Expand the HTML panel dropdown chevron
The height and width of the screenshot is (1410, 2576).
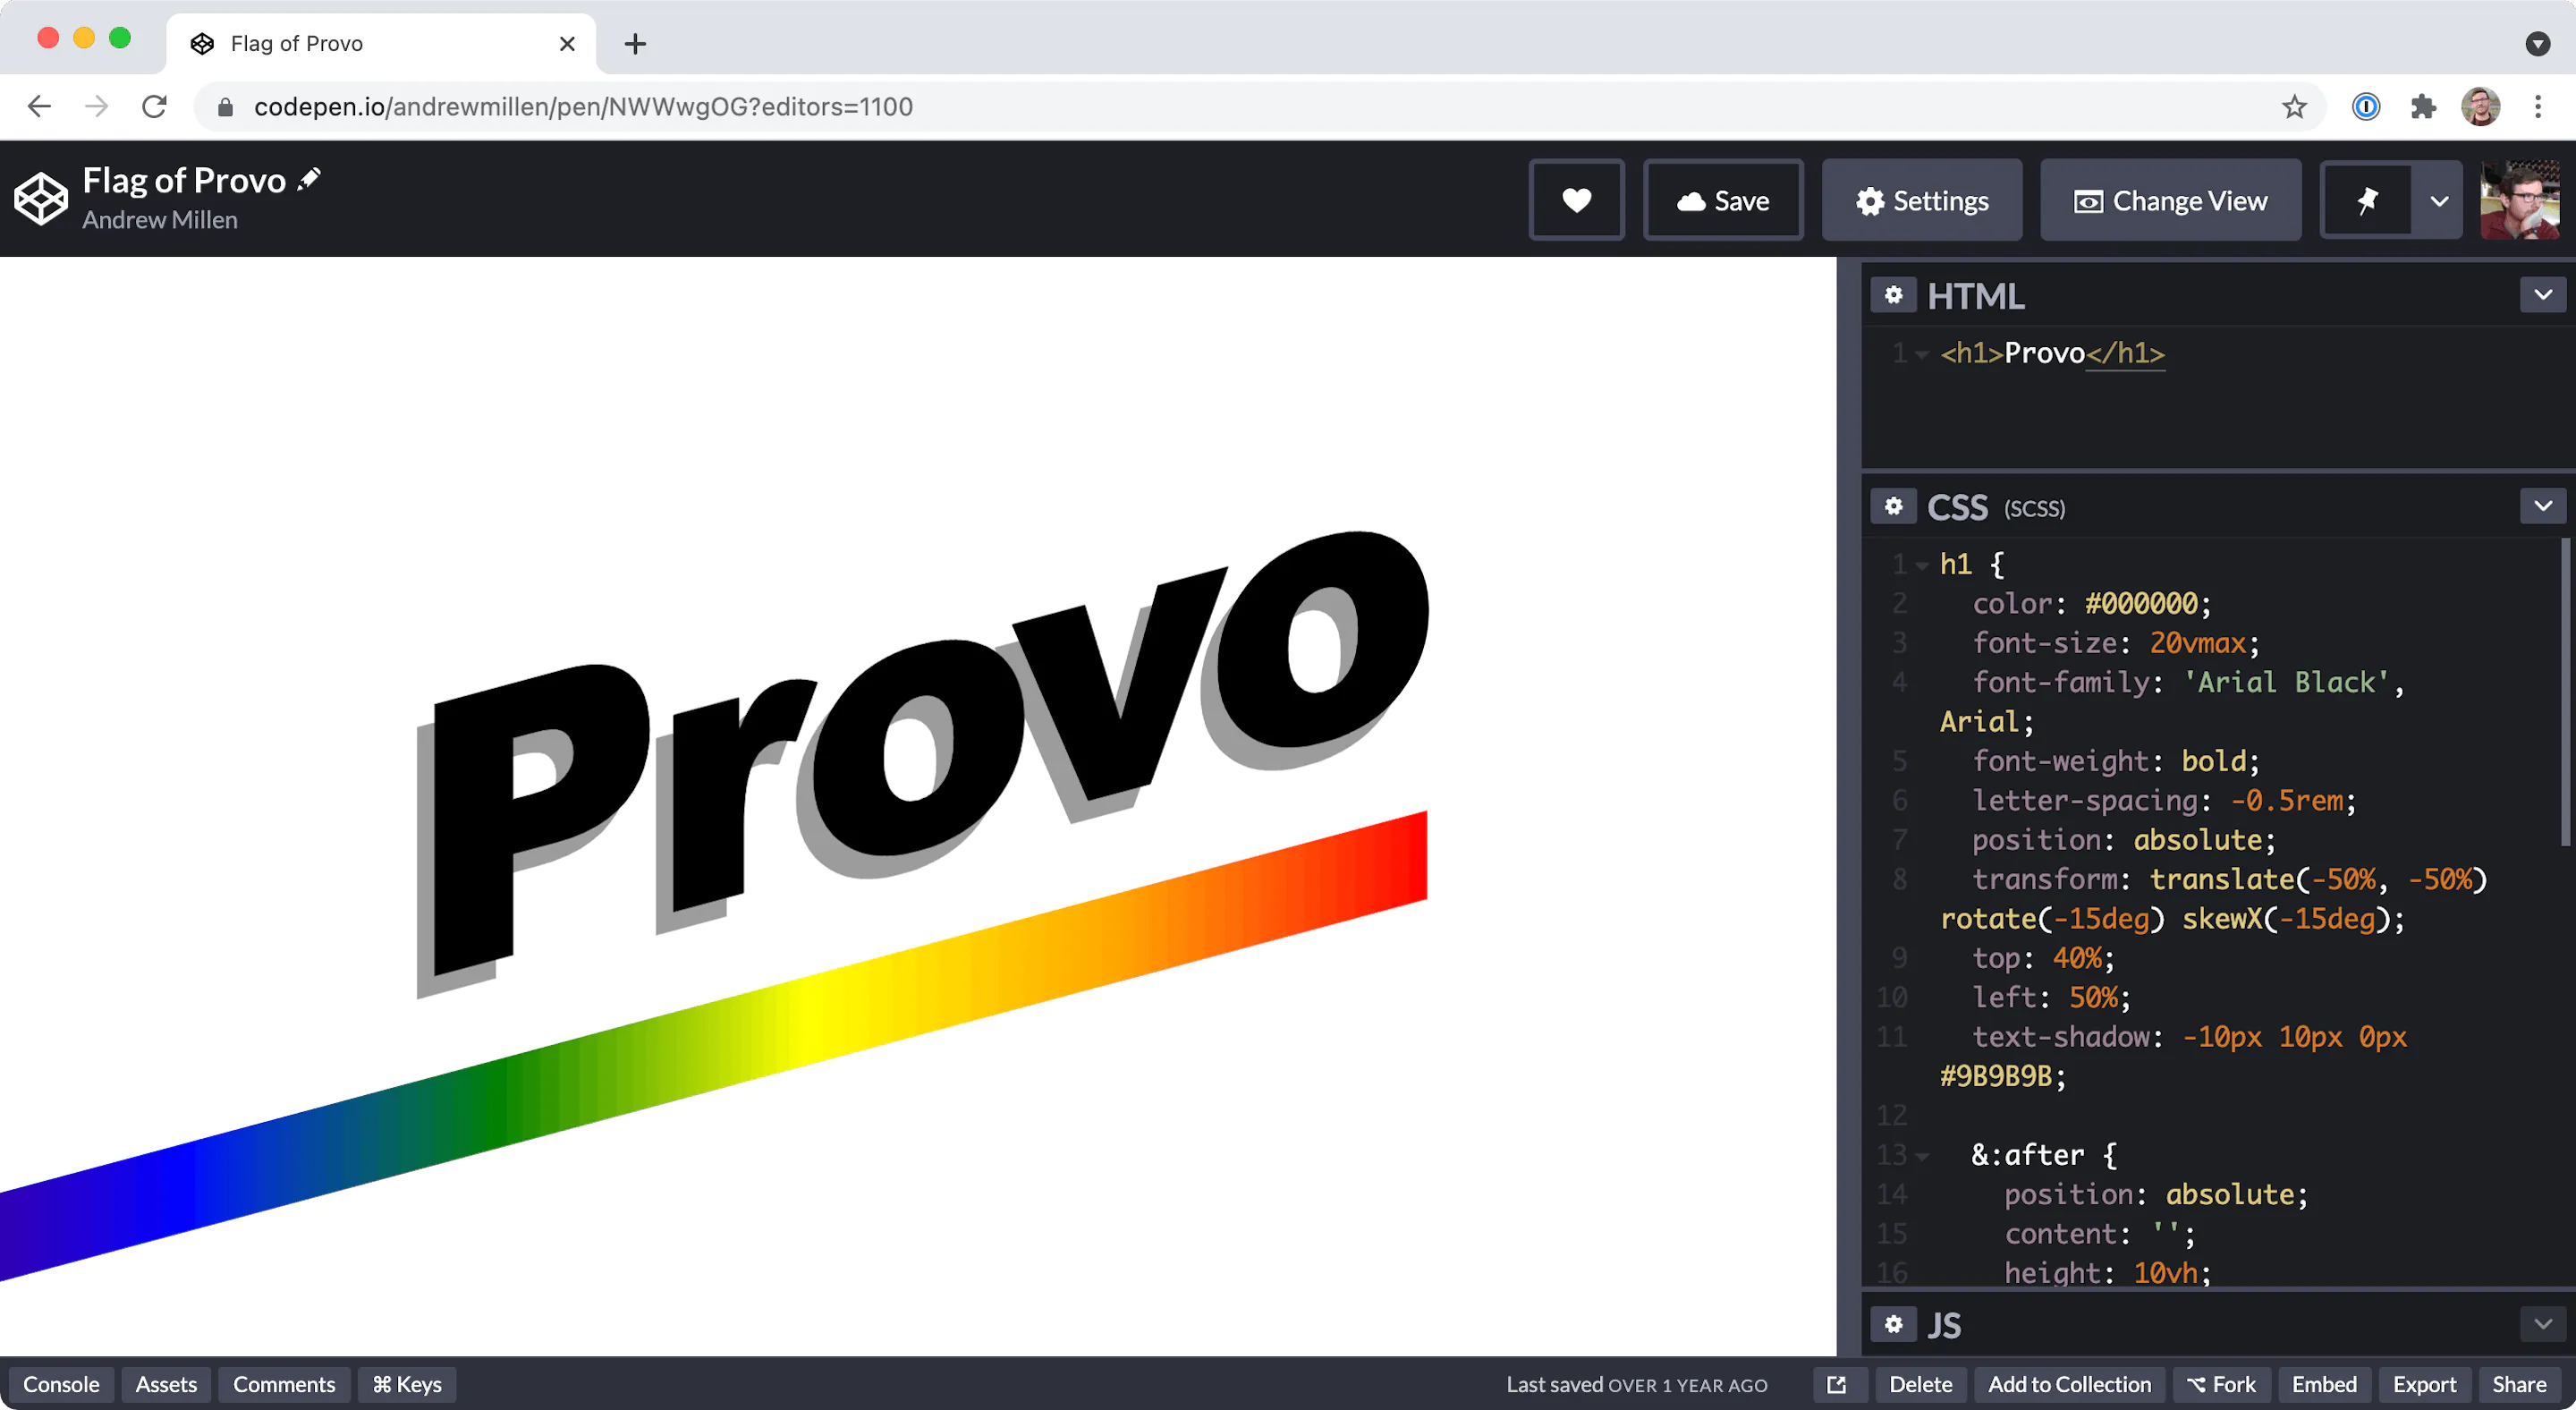[x=2542, y=295]
